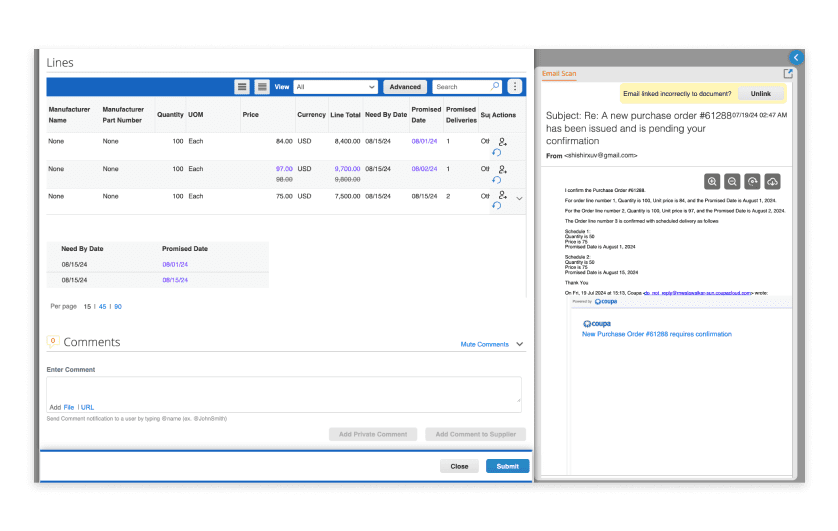Click the Line Total column header
This screenshot has height=531, width=838.
(345, 115)
